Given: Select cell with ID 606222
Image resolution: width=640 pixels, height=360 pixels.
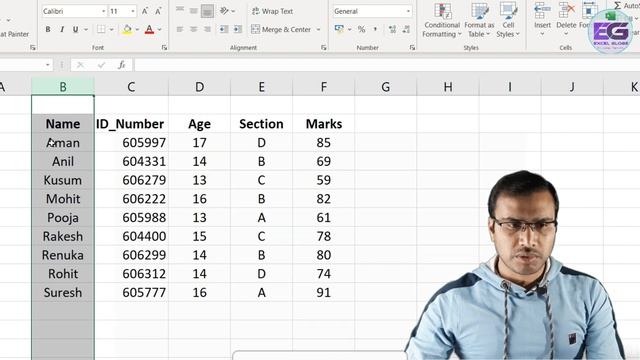Looking at the screenshot, I should pyautogui.click(x=131, y=199).
